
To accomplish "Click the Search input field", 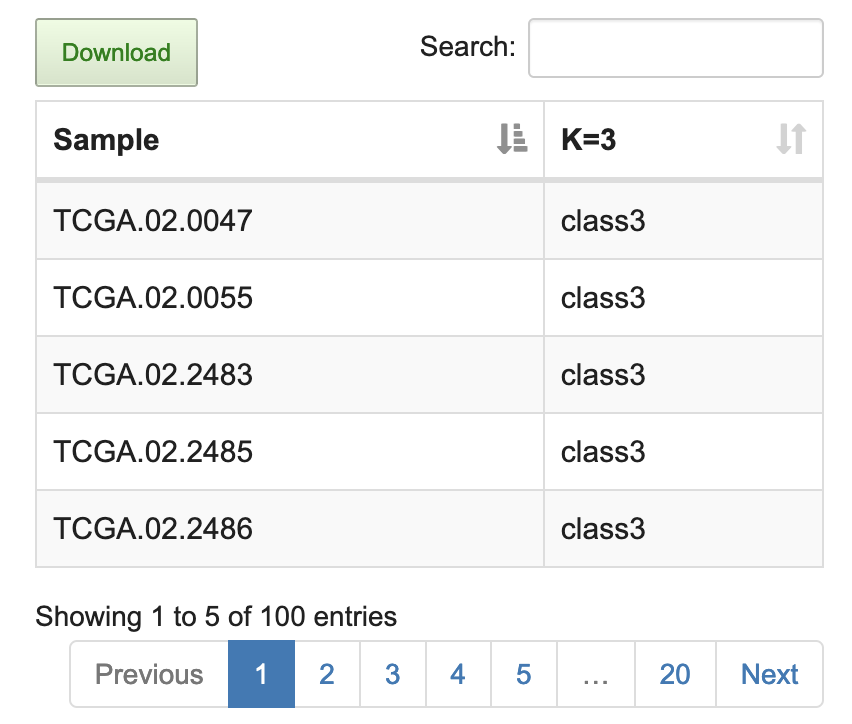I will (x=675, y=48).
